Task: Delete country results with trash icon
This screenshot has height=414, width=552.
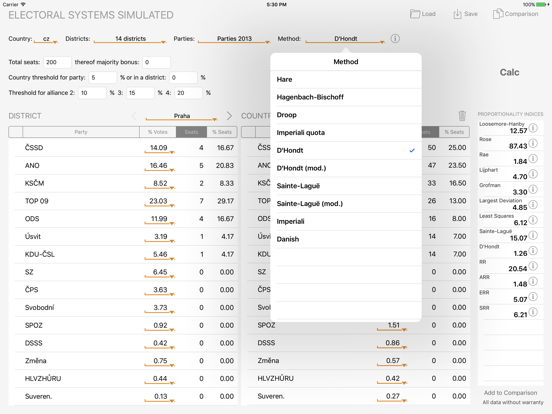Action: pos(462,115)
